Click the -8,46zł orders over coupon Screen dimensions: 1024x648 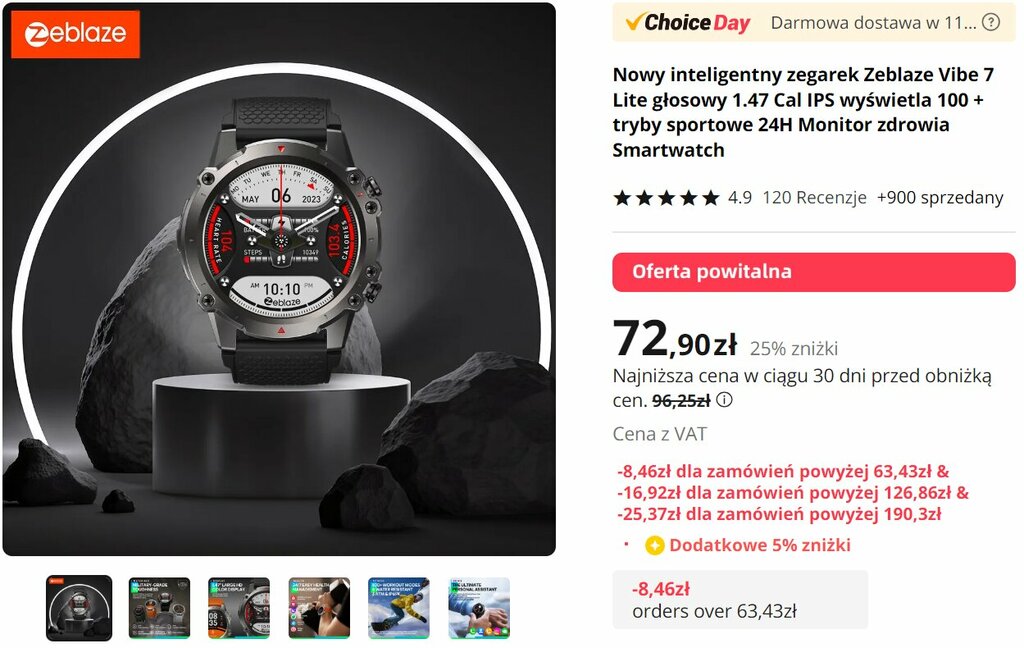741,600
